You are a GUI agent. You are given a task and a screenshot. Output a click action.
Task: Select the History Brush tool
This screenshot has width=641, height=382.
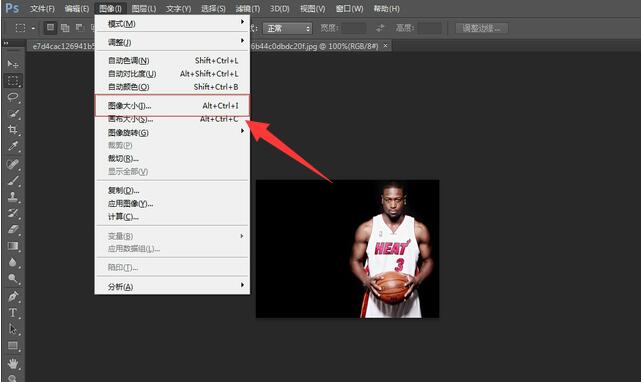pyautogui.click(x=13, y=213)
